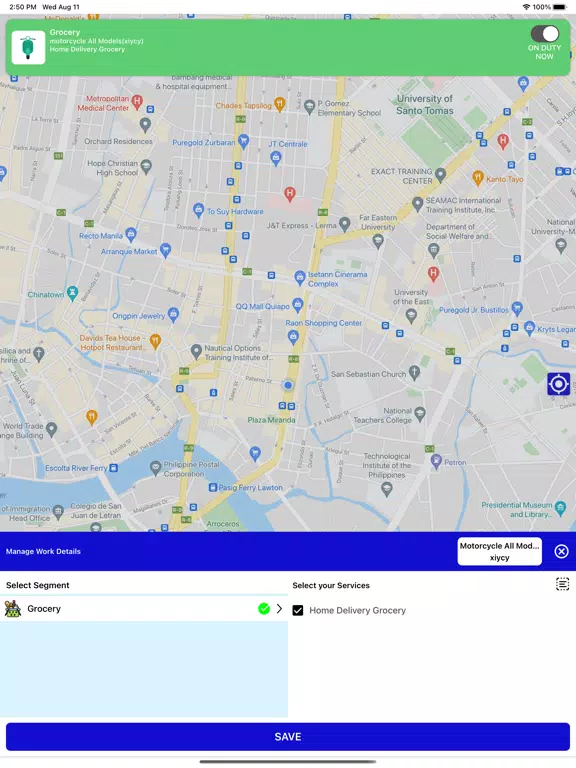Click the Grocery segment basket icon
Image resolution: width=576 pixels, height=768 pixels.
pos(13,609)
